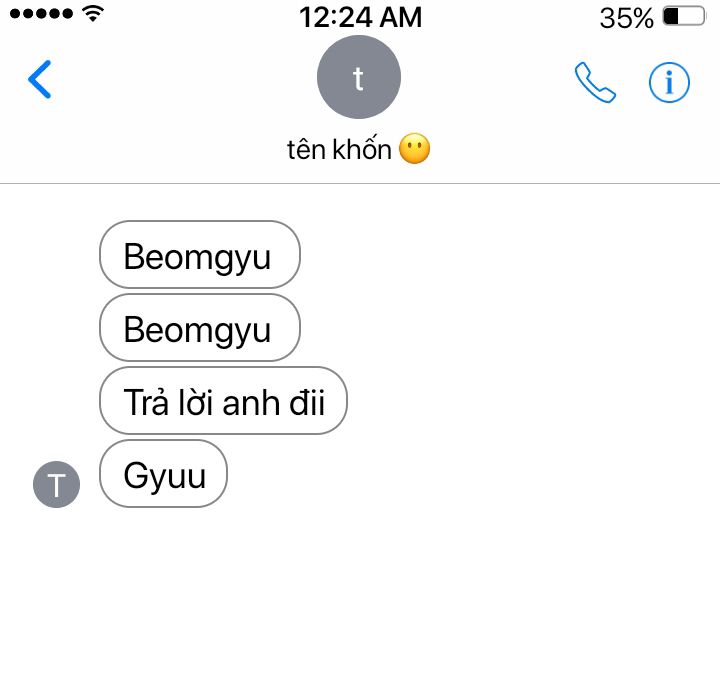Tap the gray divider line under the header
Image resolution: width=720 pixels, height=700 pixels.
point(360,183)
